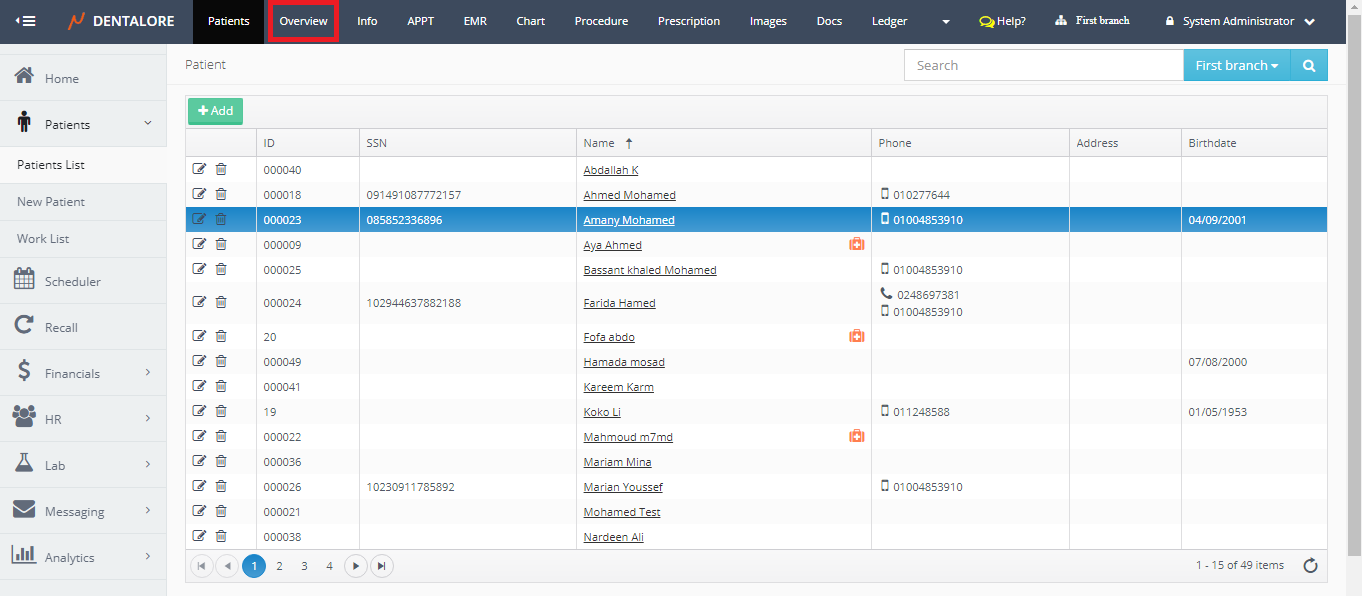Viewport: 1362px width, 596px height.
Task: Open the more tabs caret after Ledger
Action: 946,21
